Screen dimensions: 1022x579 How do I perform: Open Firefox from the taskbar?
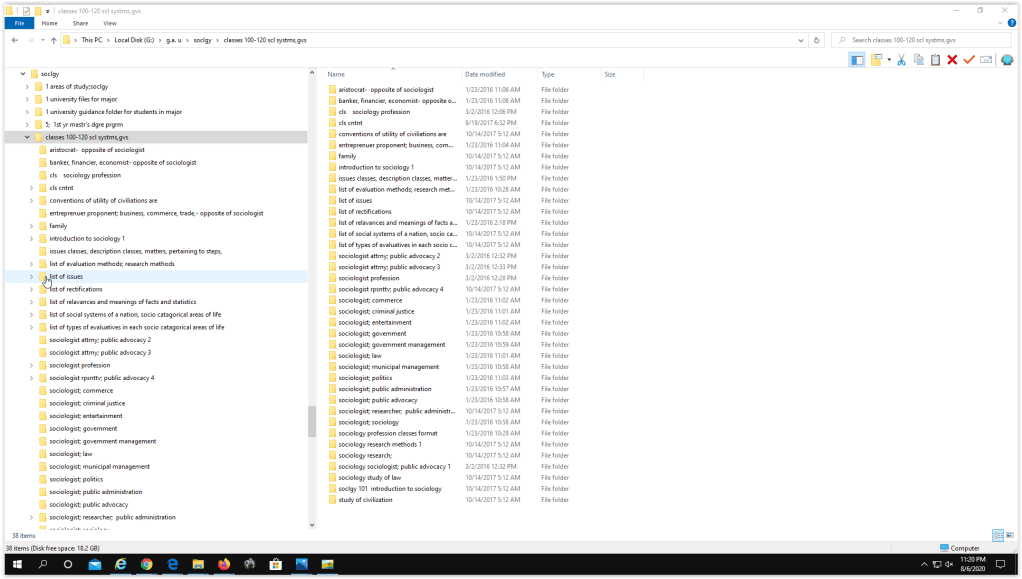[224, 564]
